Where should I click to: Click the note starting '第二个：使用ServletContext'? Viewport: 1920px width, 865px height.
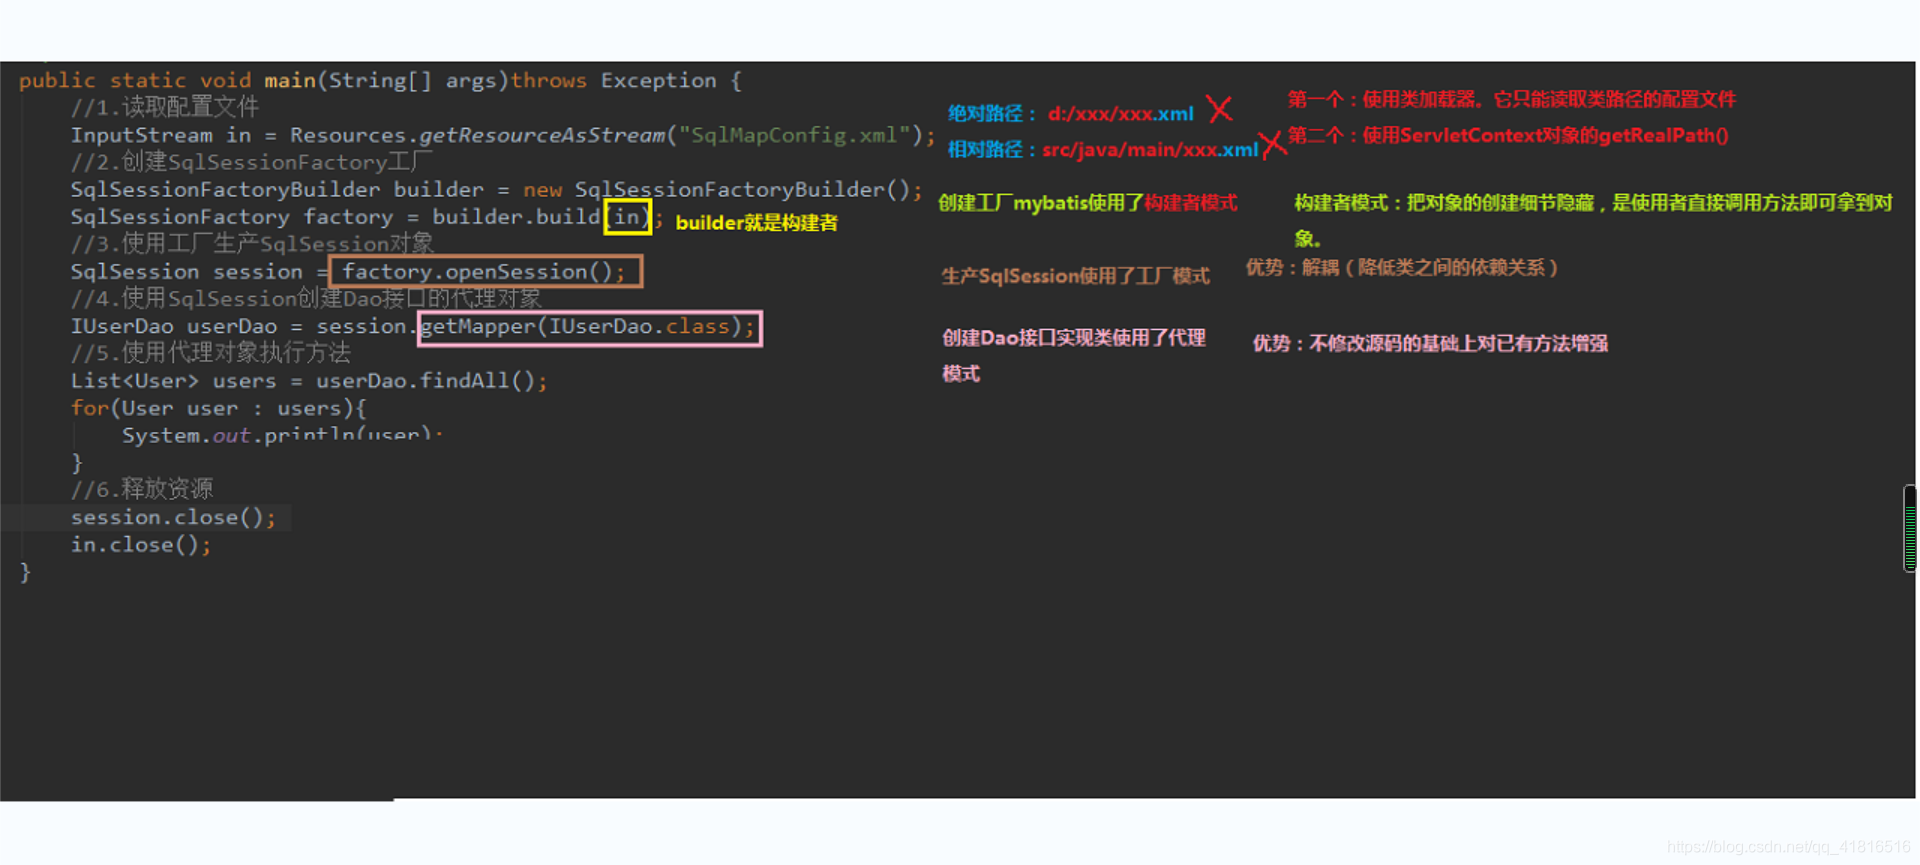1508,135
